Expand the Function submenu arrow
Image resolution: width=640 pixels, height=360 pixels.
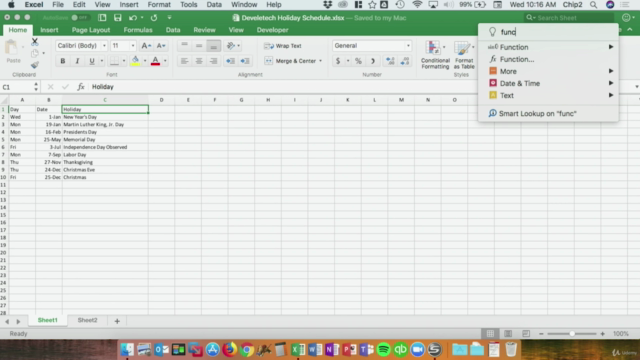[x=611, y=47]
